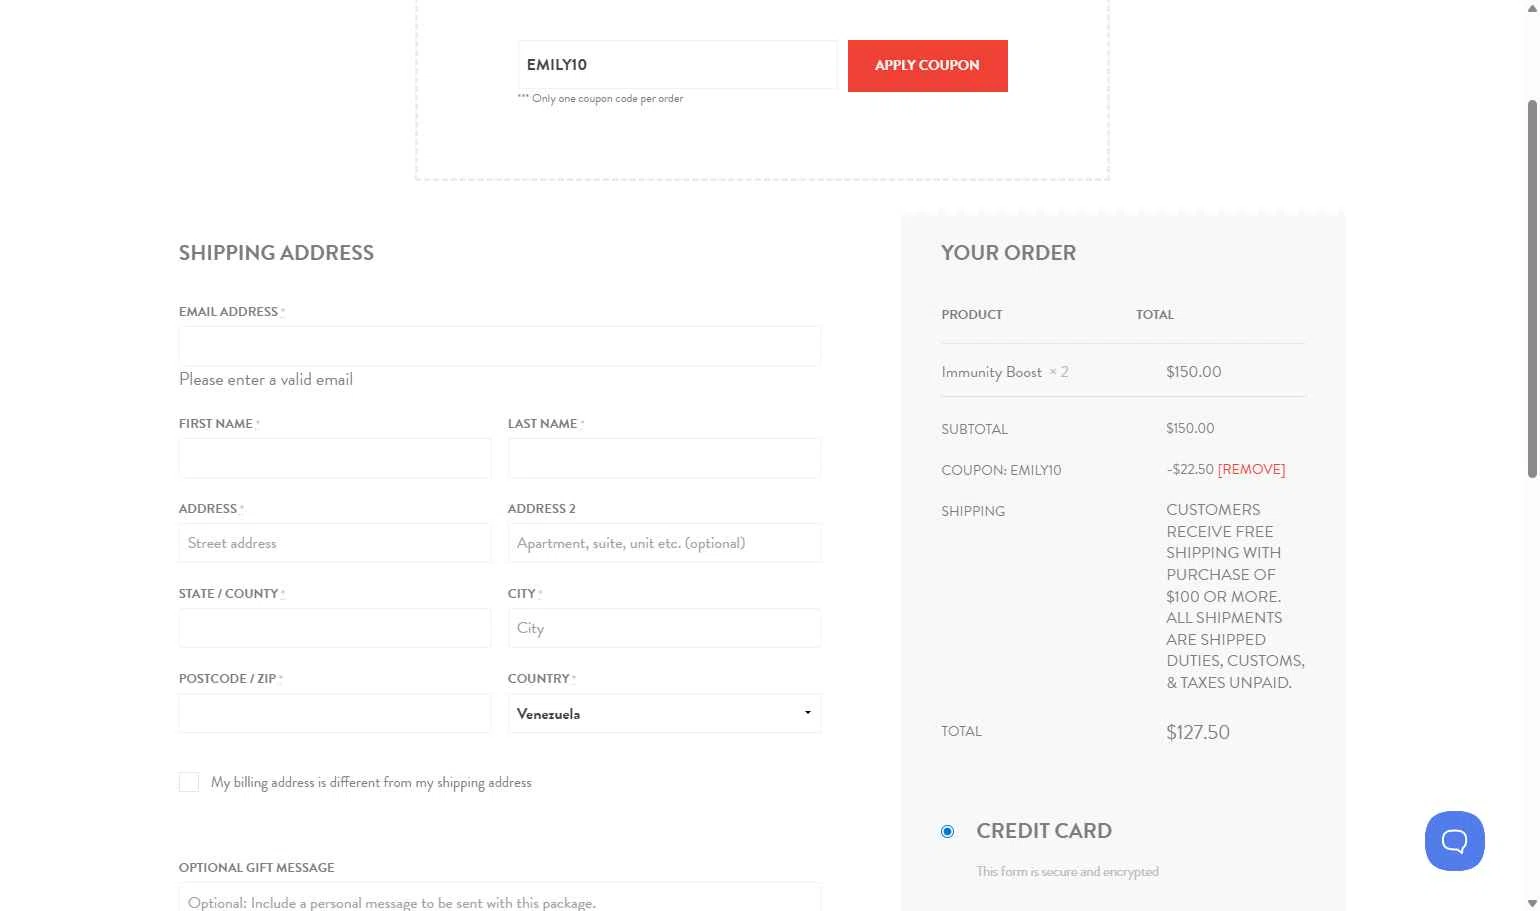Click into the First Name field
1540x911 pixels.
coord(335,458)
